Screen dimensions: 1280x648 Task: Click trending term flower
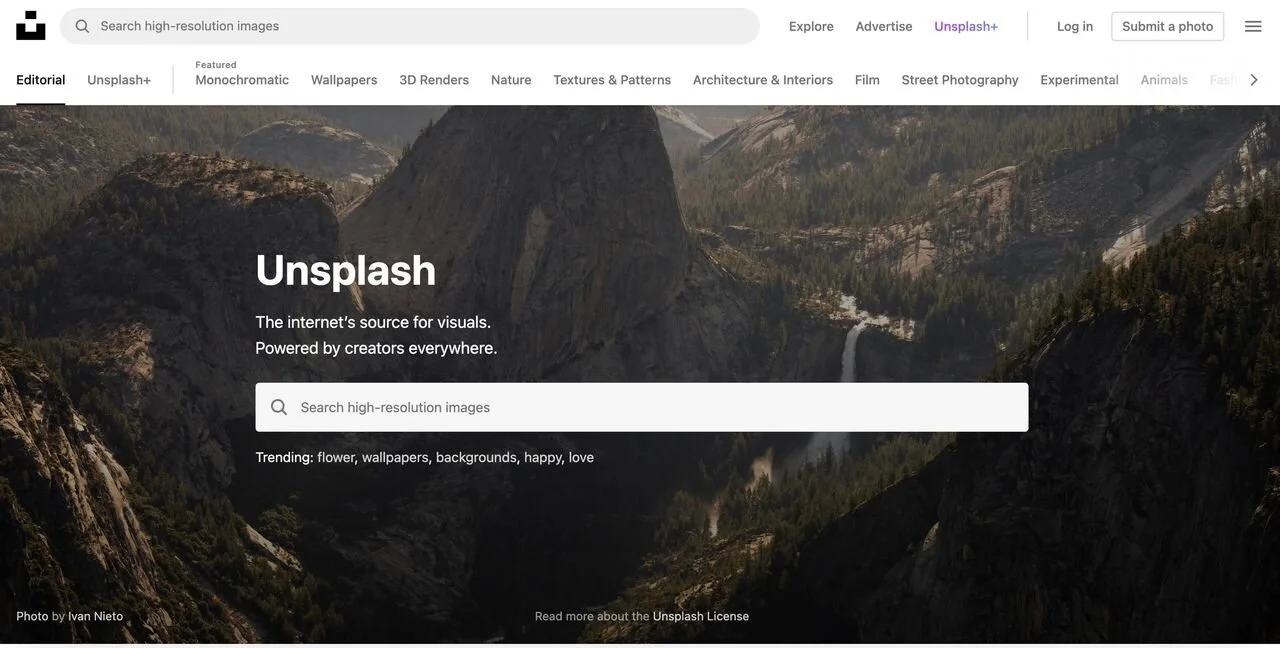(336, 457)
